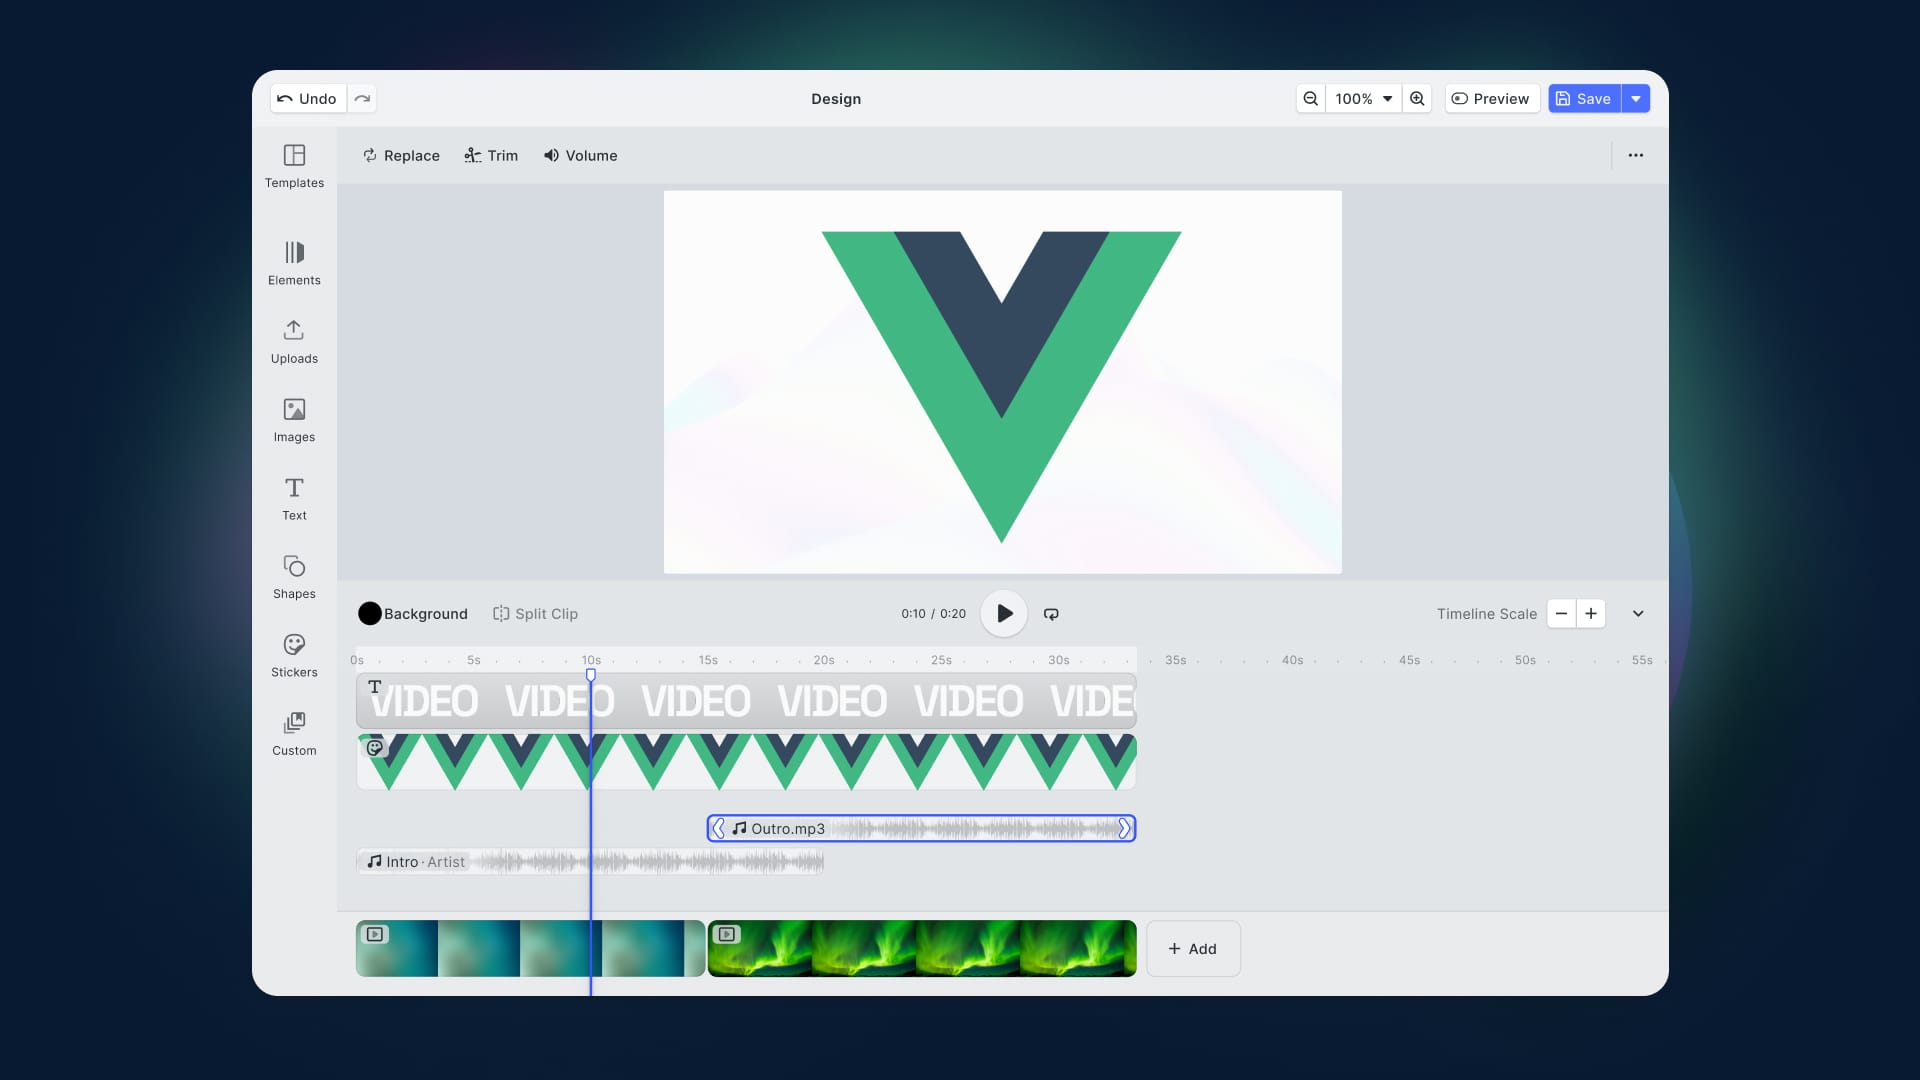Viewport: 1920px width, 1080px height.
Task: Click the video icon on the teal clip
Action: tap(375, 934)
